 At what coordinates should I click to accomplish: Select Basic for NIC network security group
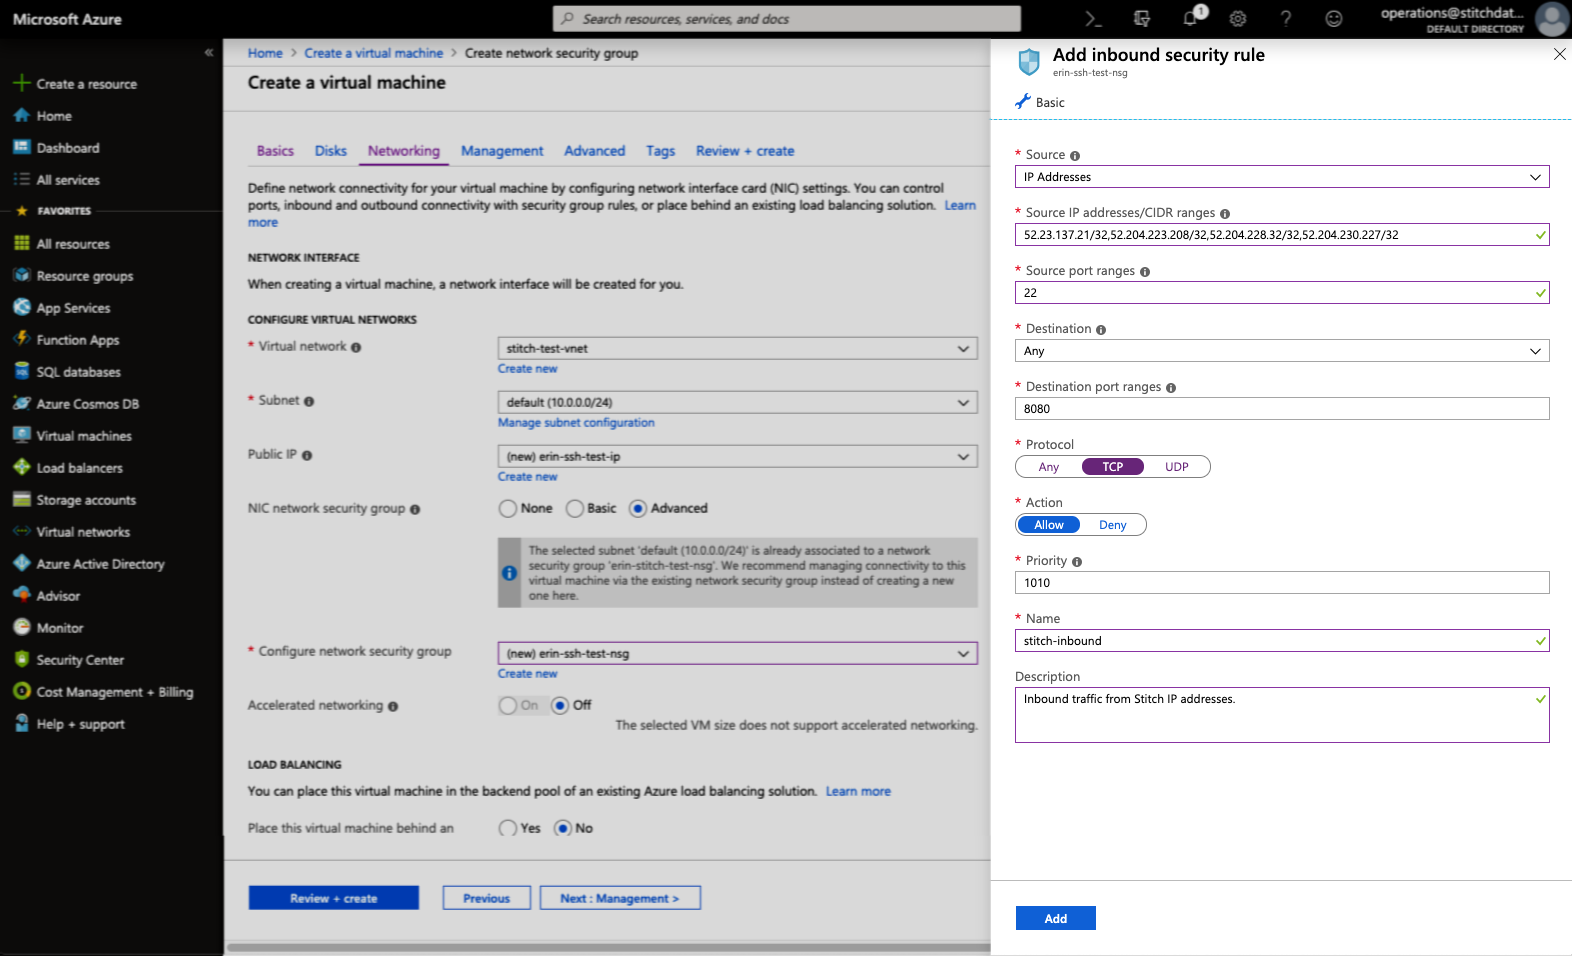(x=575, y=508)
